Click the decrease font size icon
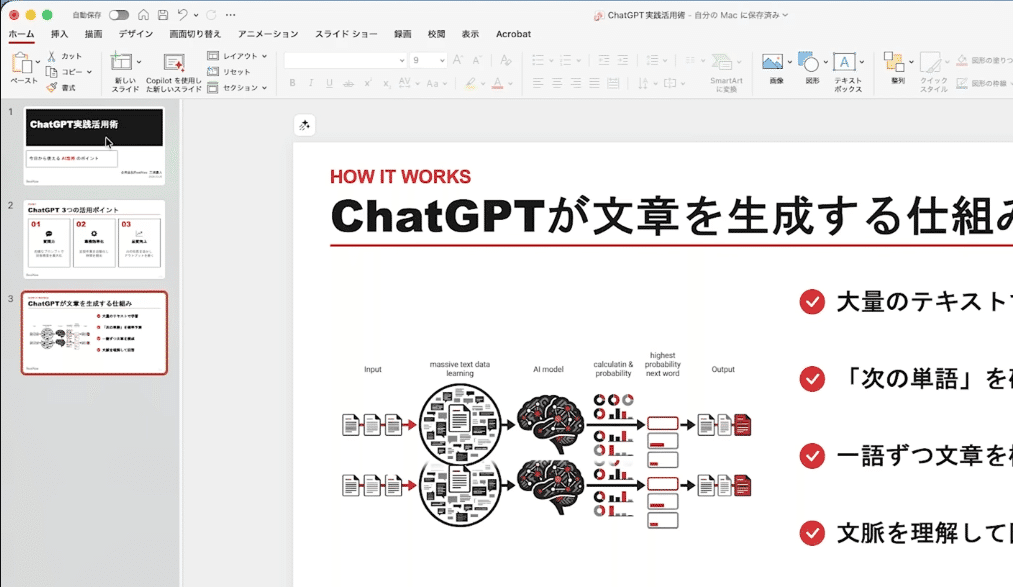 click(x=477, y=60)
